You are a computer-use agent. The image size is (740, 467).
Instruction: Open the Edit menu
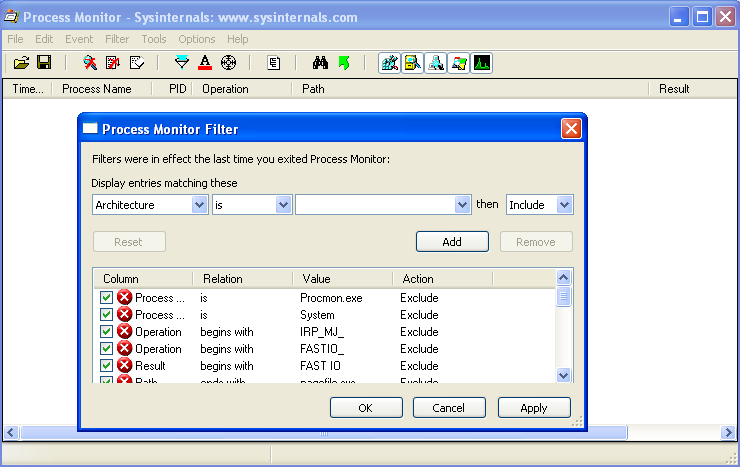click(44, 39)
